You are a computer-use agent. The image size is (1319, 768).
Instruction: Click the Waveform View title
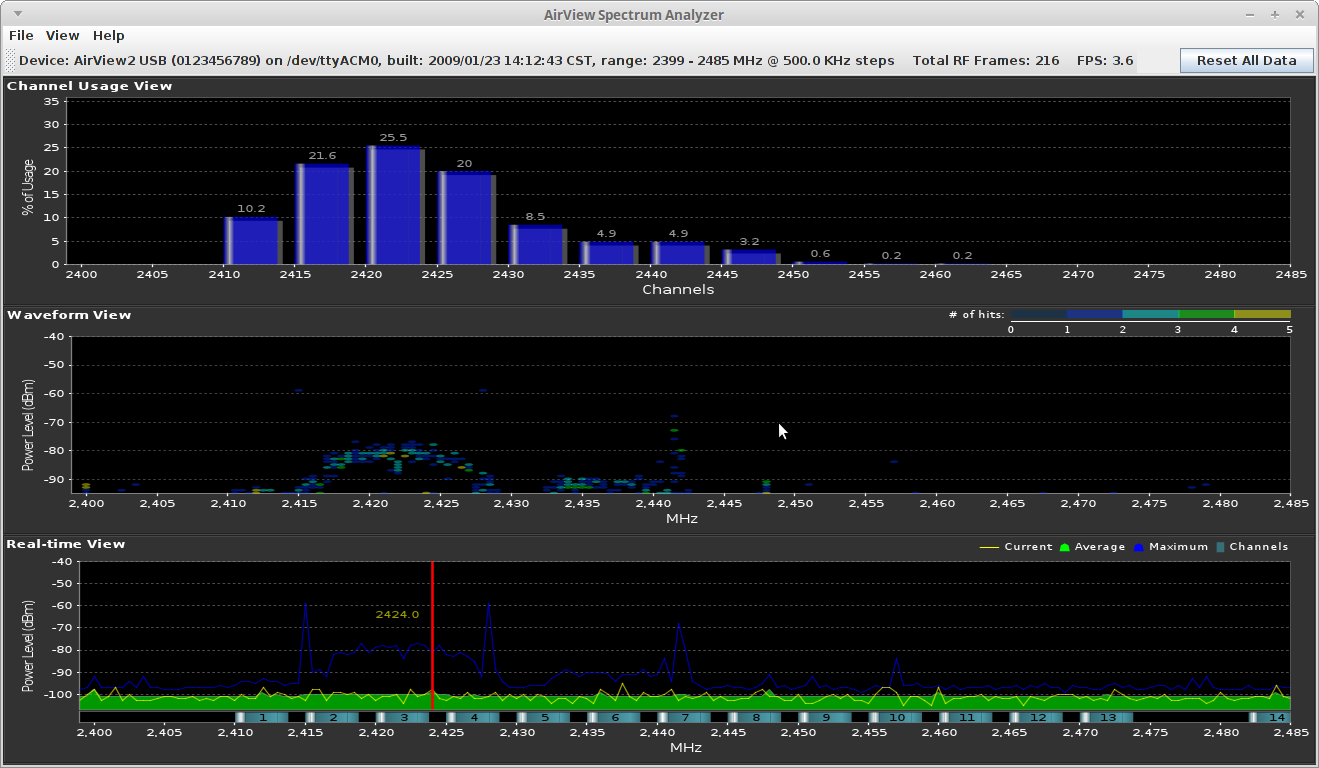(x=69, y=315)
